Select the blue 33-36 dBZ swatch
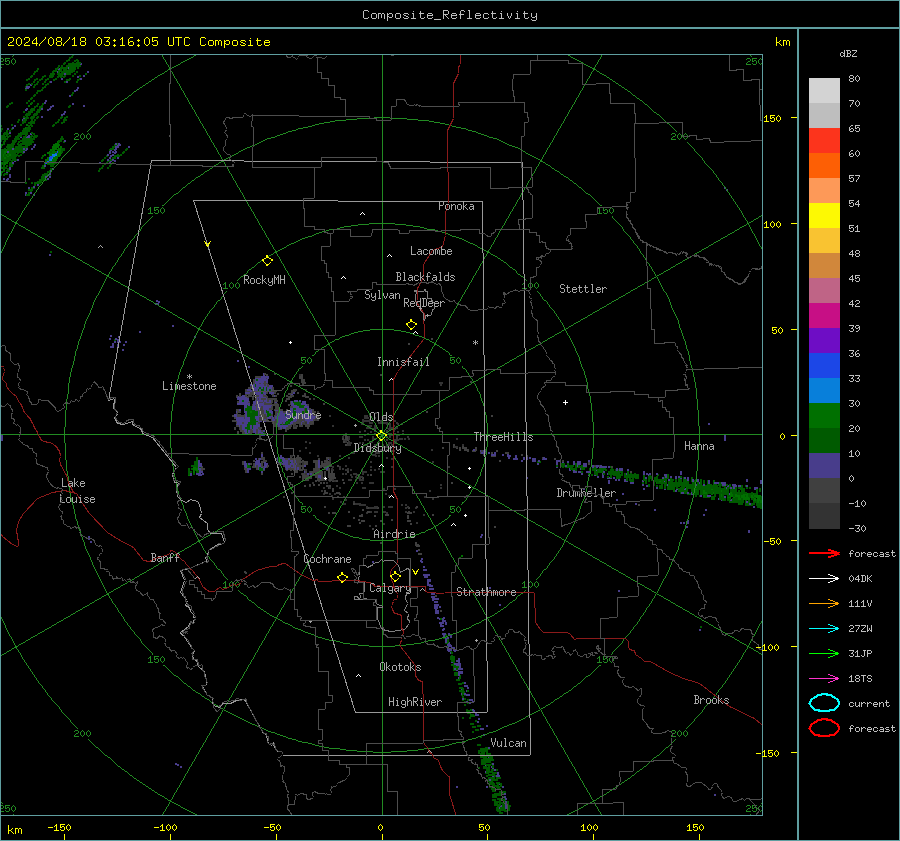The image size is (900, 841). (x=824, y=366)
